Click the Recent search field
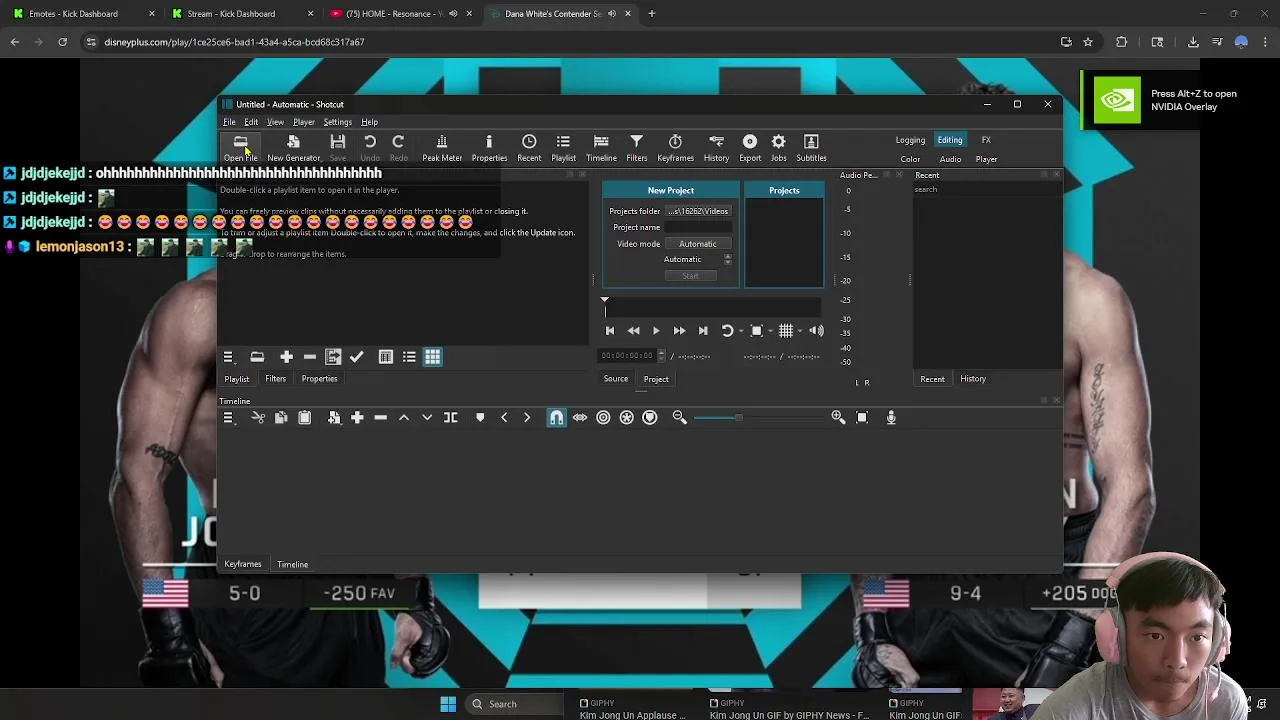 (x=987, y=190)
